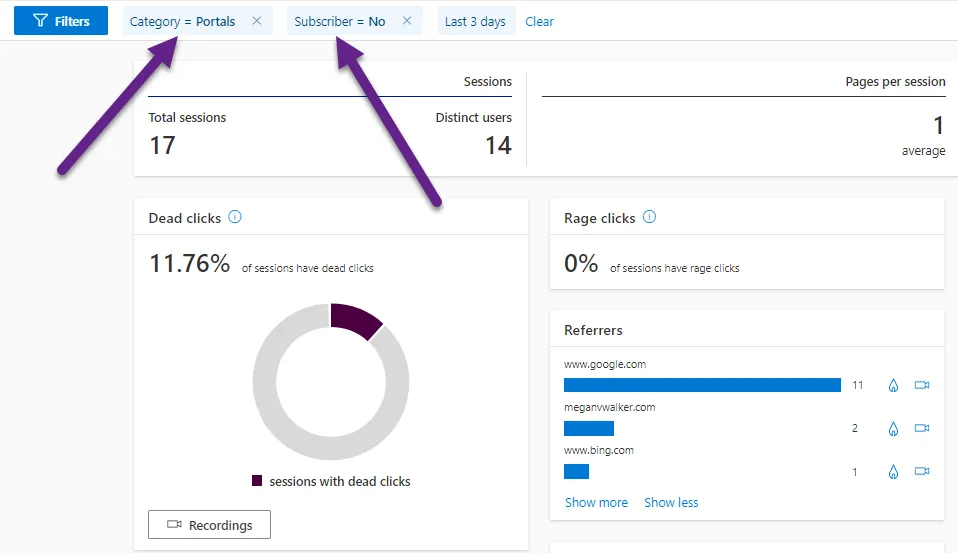This screenshot has width=958, height=553.
Task: Click the Rage clicks info icon
Action: click(x=649, y=217)
